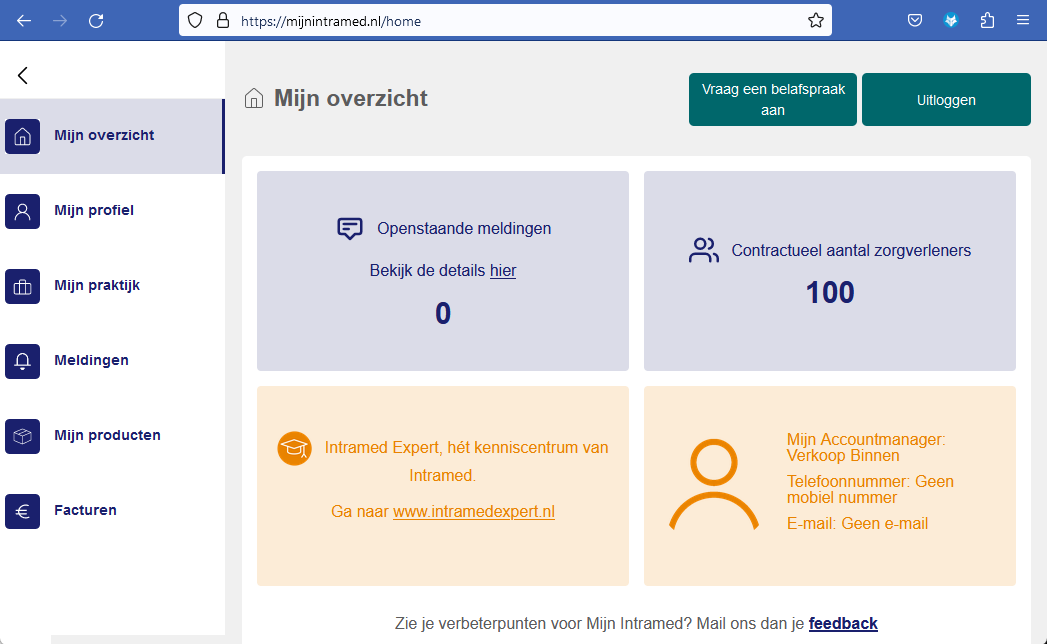The width and height of the screenshot is (1047, 644).
Task: Open the www.intramedexpert.nl link
Action: [x=473, y=512]
